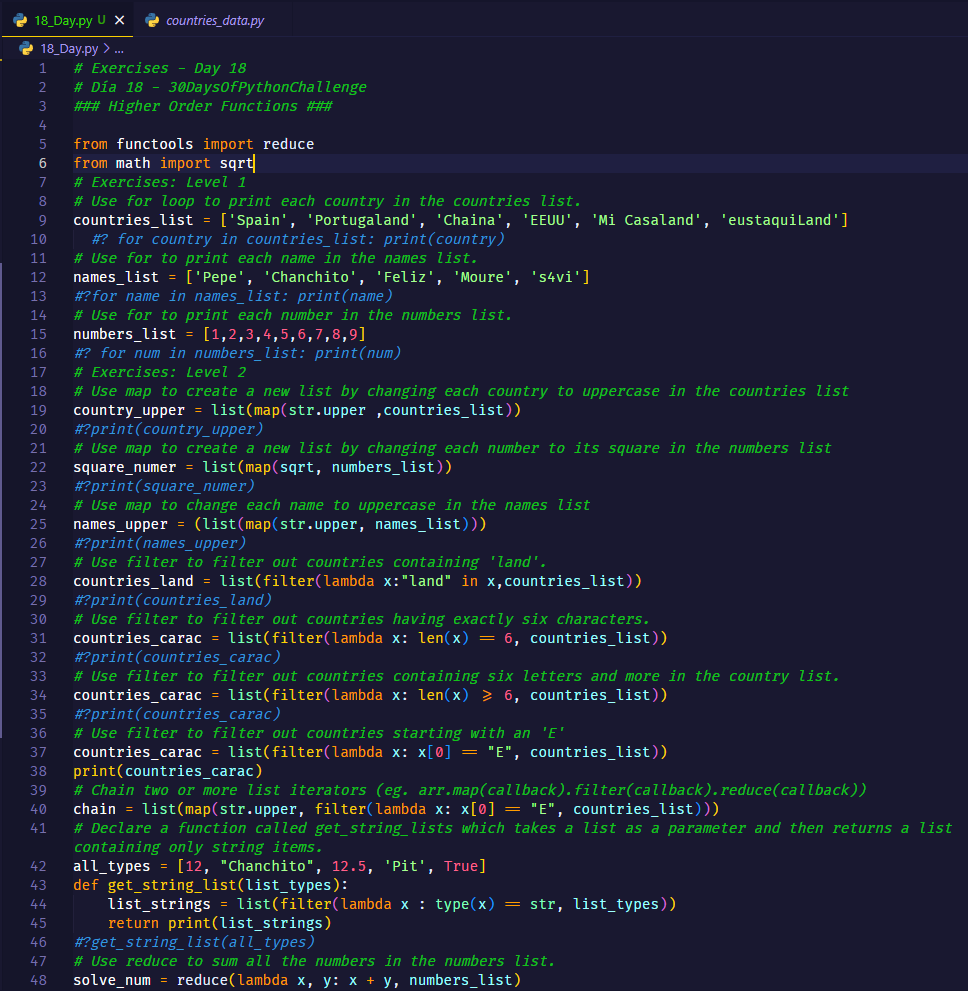Close the 18_Day.py tab
The image size is (968, 991).
[x=119, y=20]
